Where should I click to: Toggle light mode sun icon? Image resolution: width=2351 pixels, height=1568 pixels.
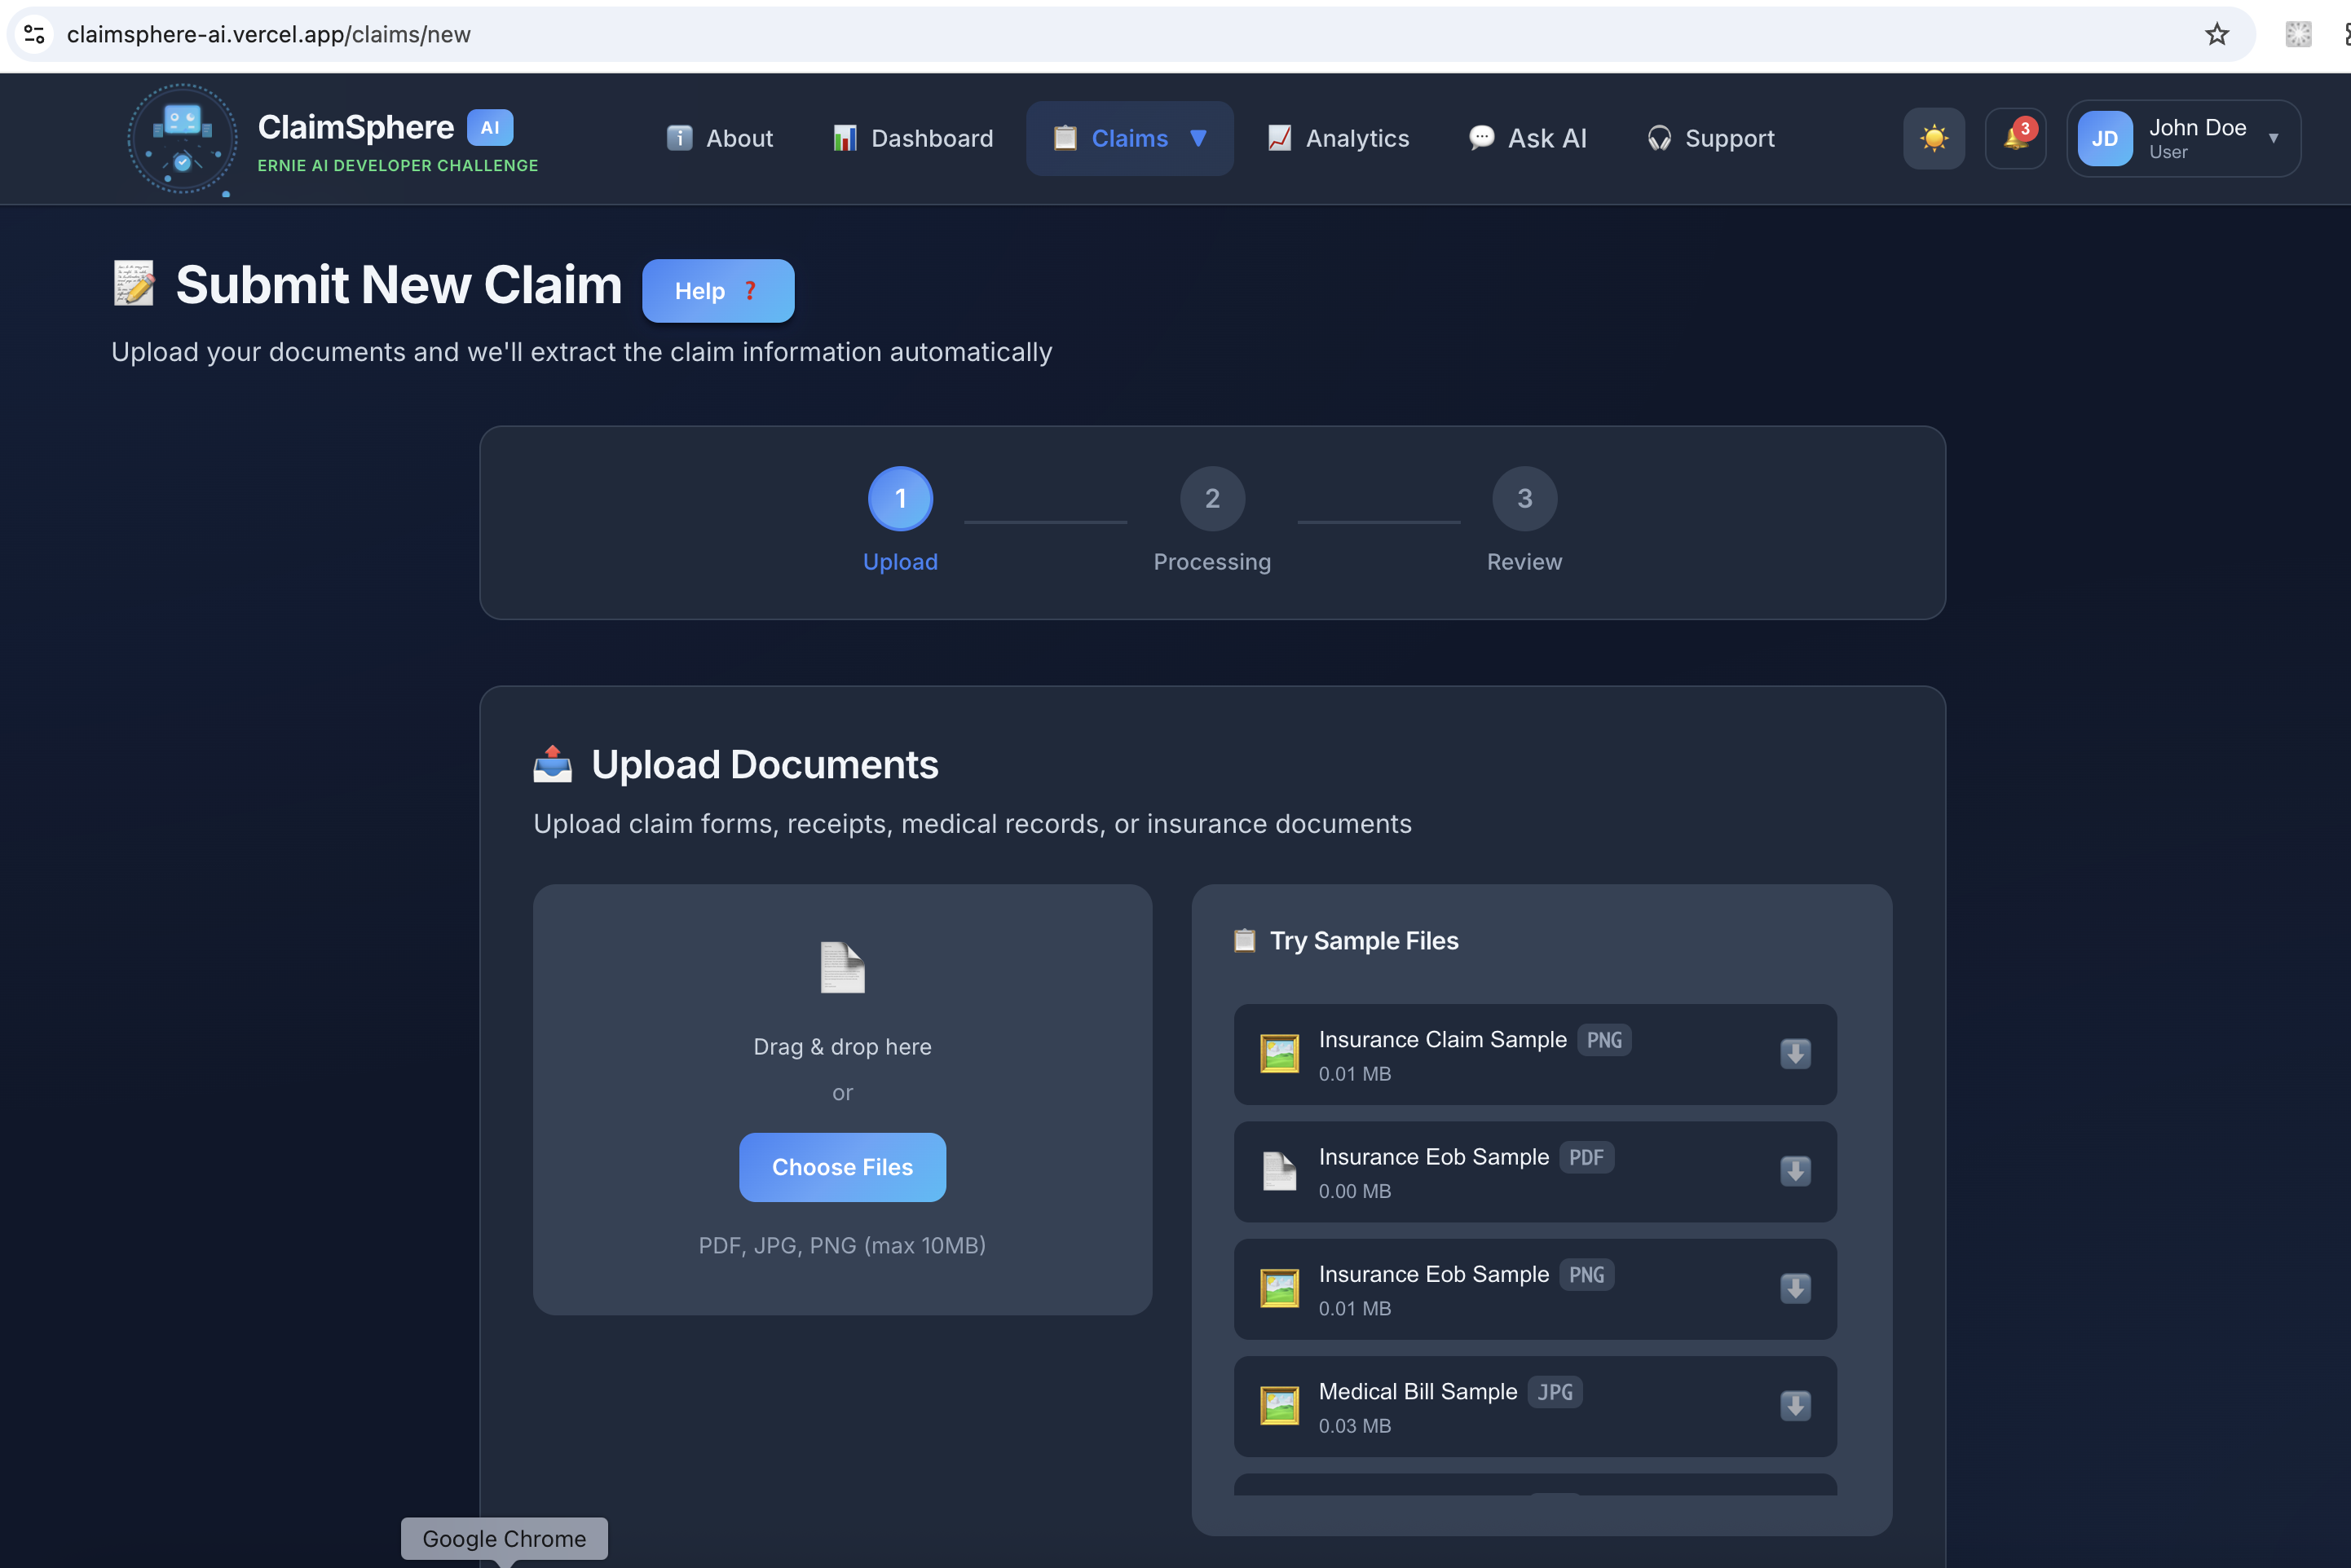pos(1933,138)
